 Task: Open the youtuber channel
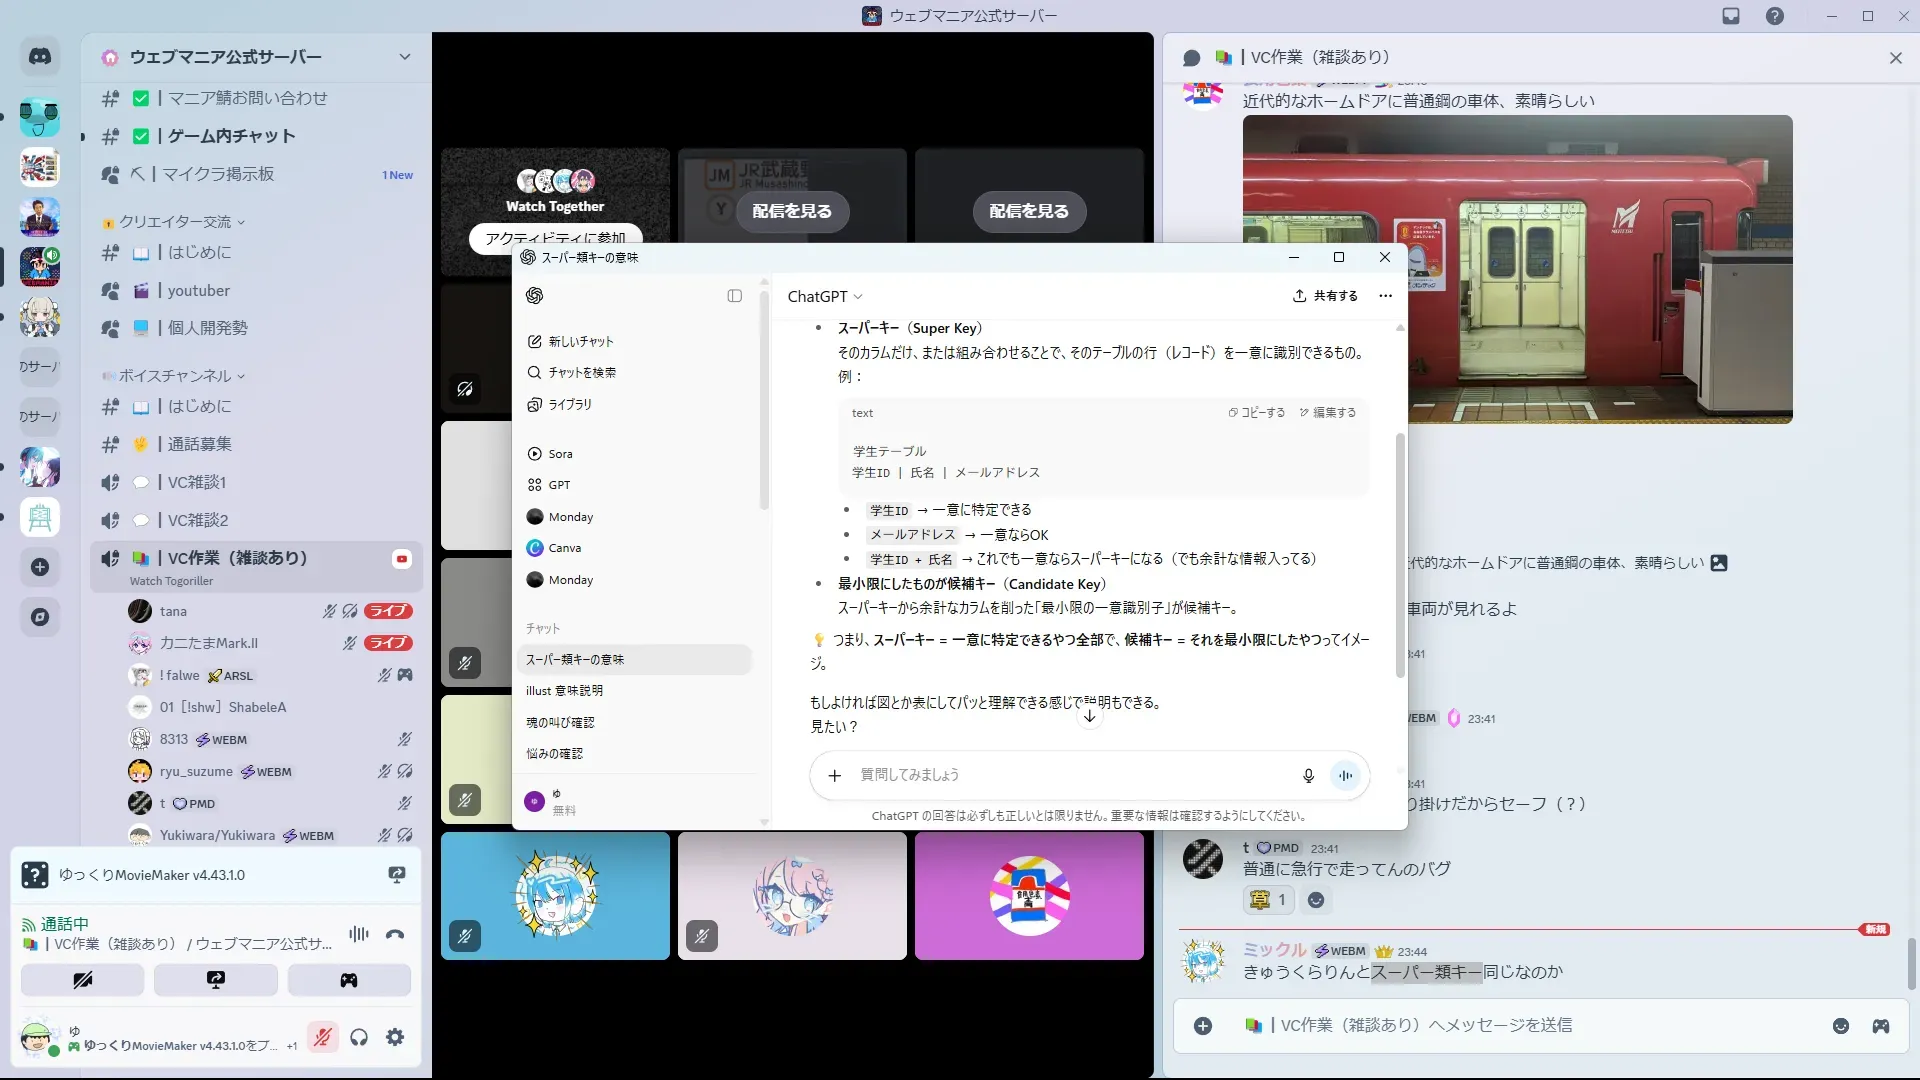click(198, 291)
